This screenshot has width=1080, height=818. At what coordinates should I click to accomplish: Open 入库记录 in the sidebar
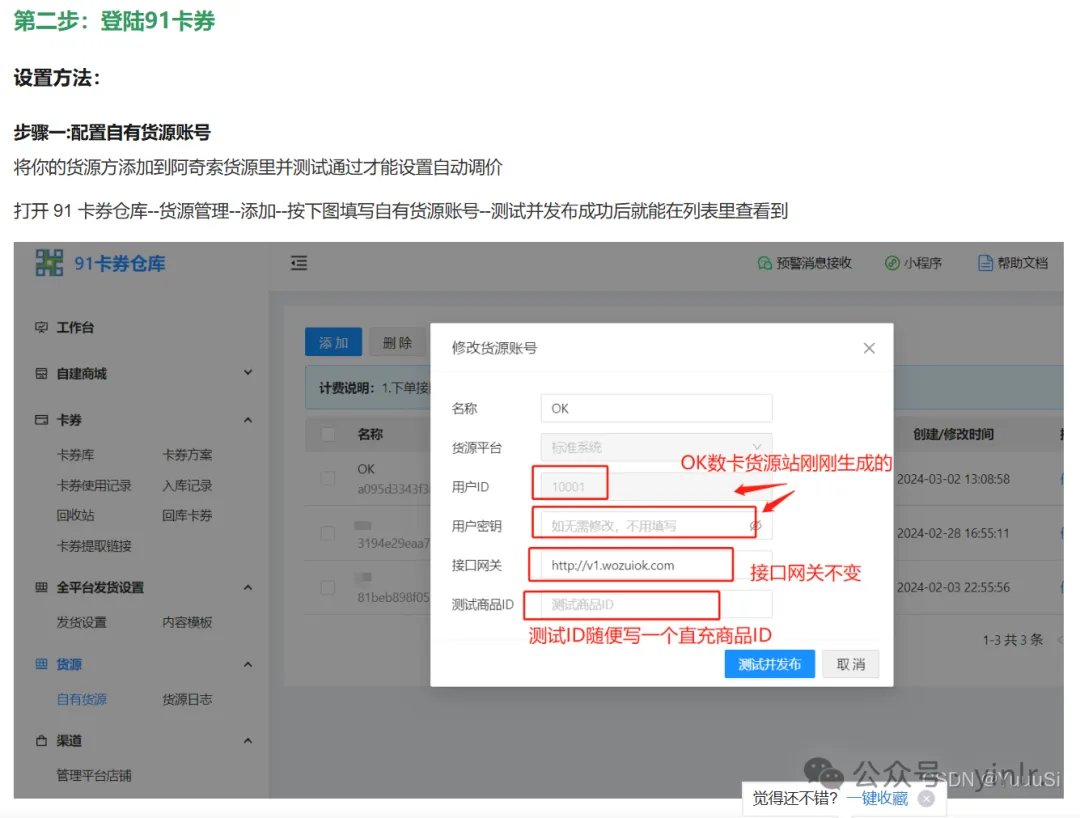187,485
